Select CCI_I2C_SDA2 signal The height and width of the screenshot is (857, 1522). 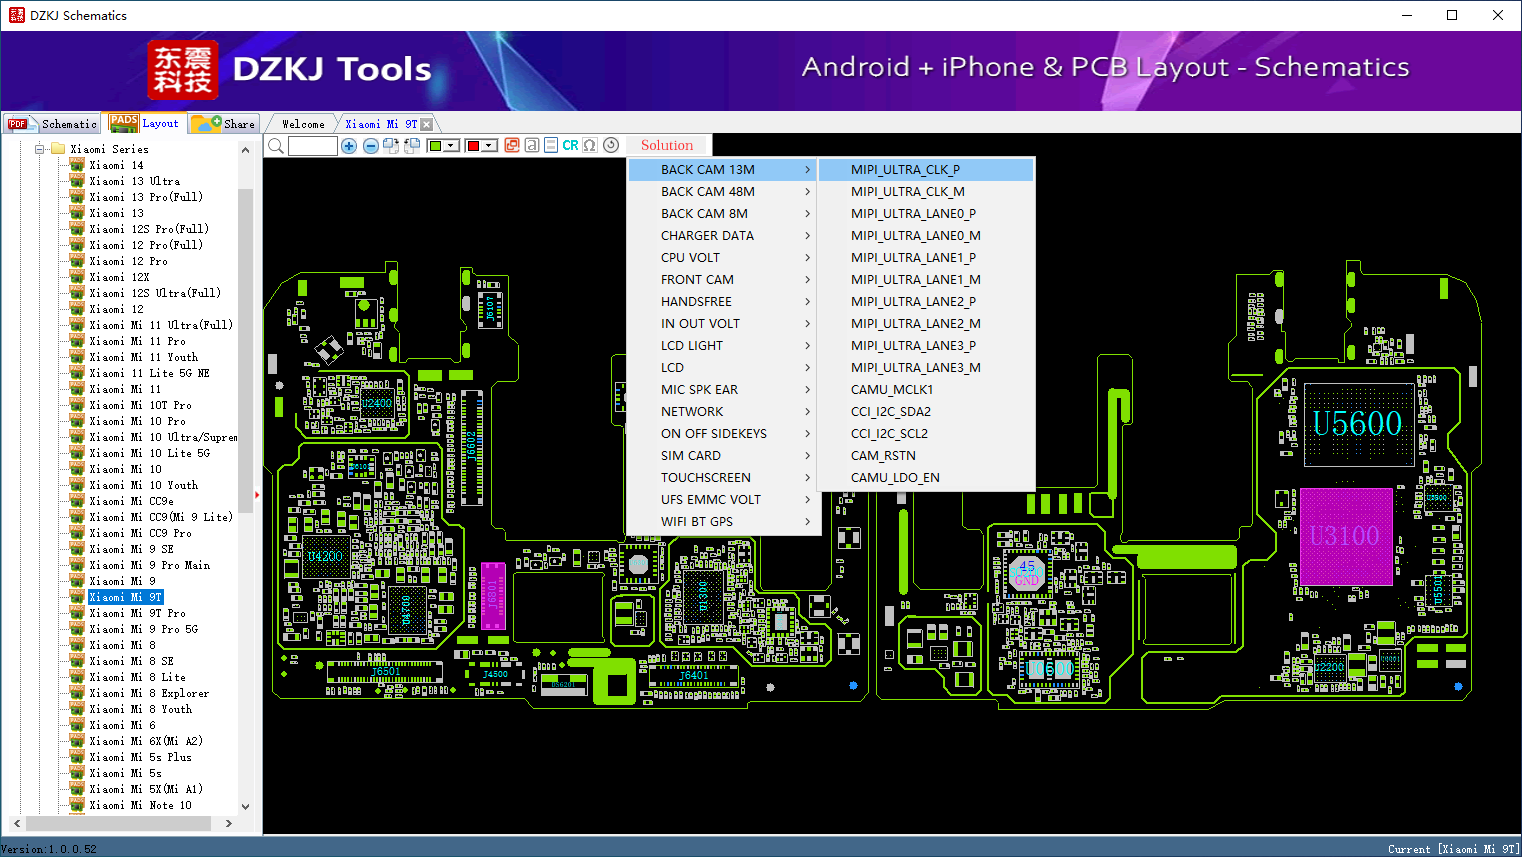coord(926,412)
